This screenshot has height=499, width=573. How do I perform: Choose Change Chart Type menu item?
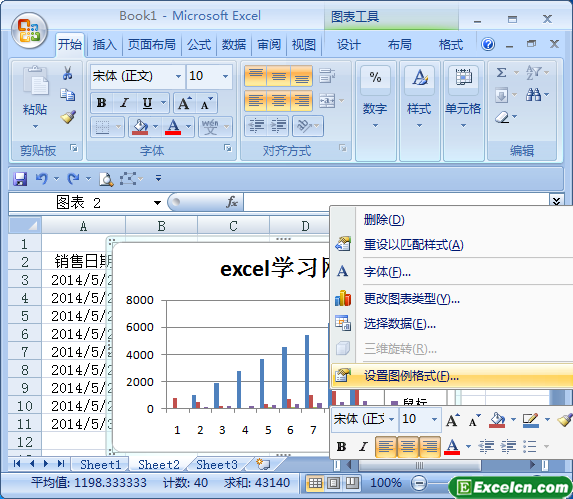click(x=452, y=299)
